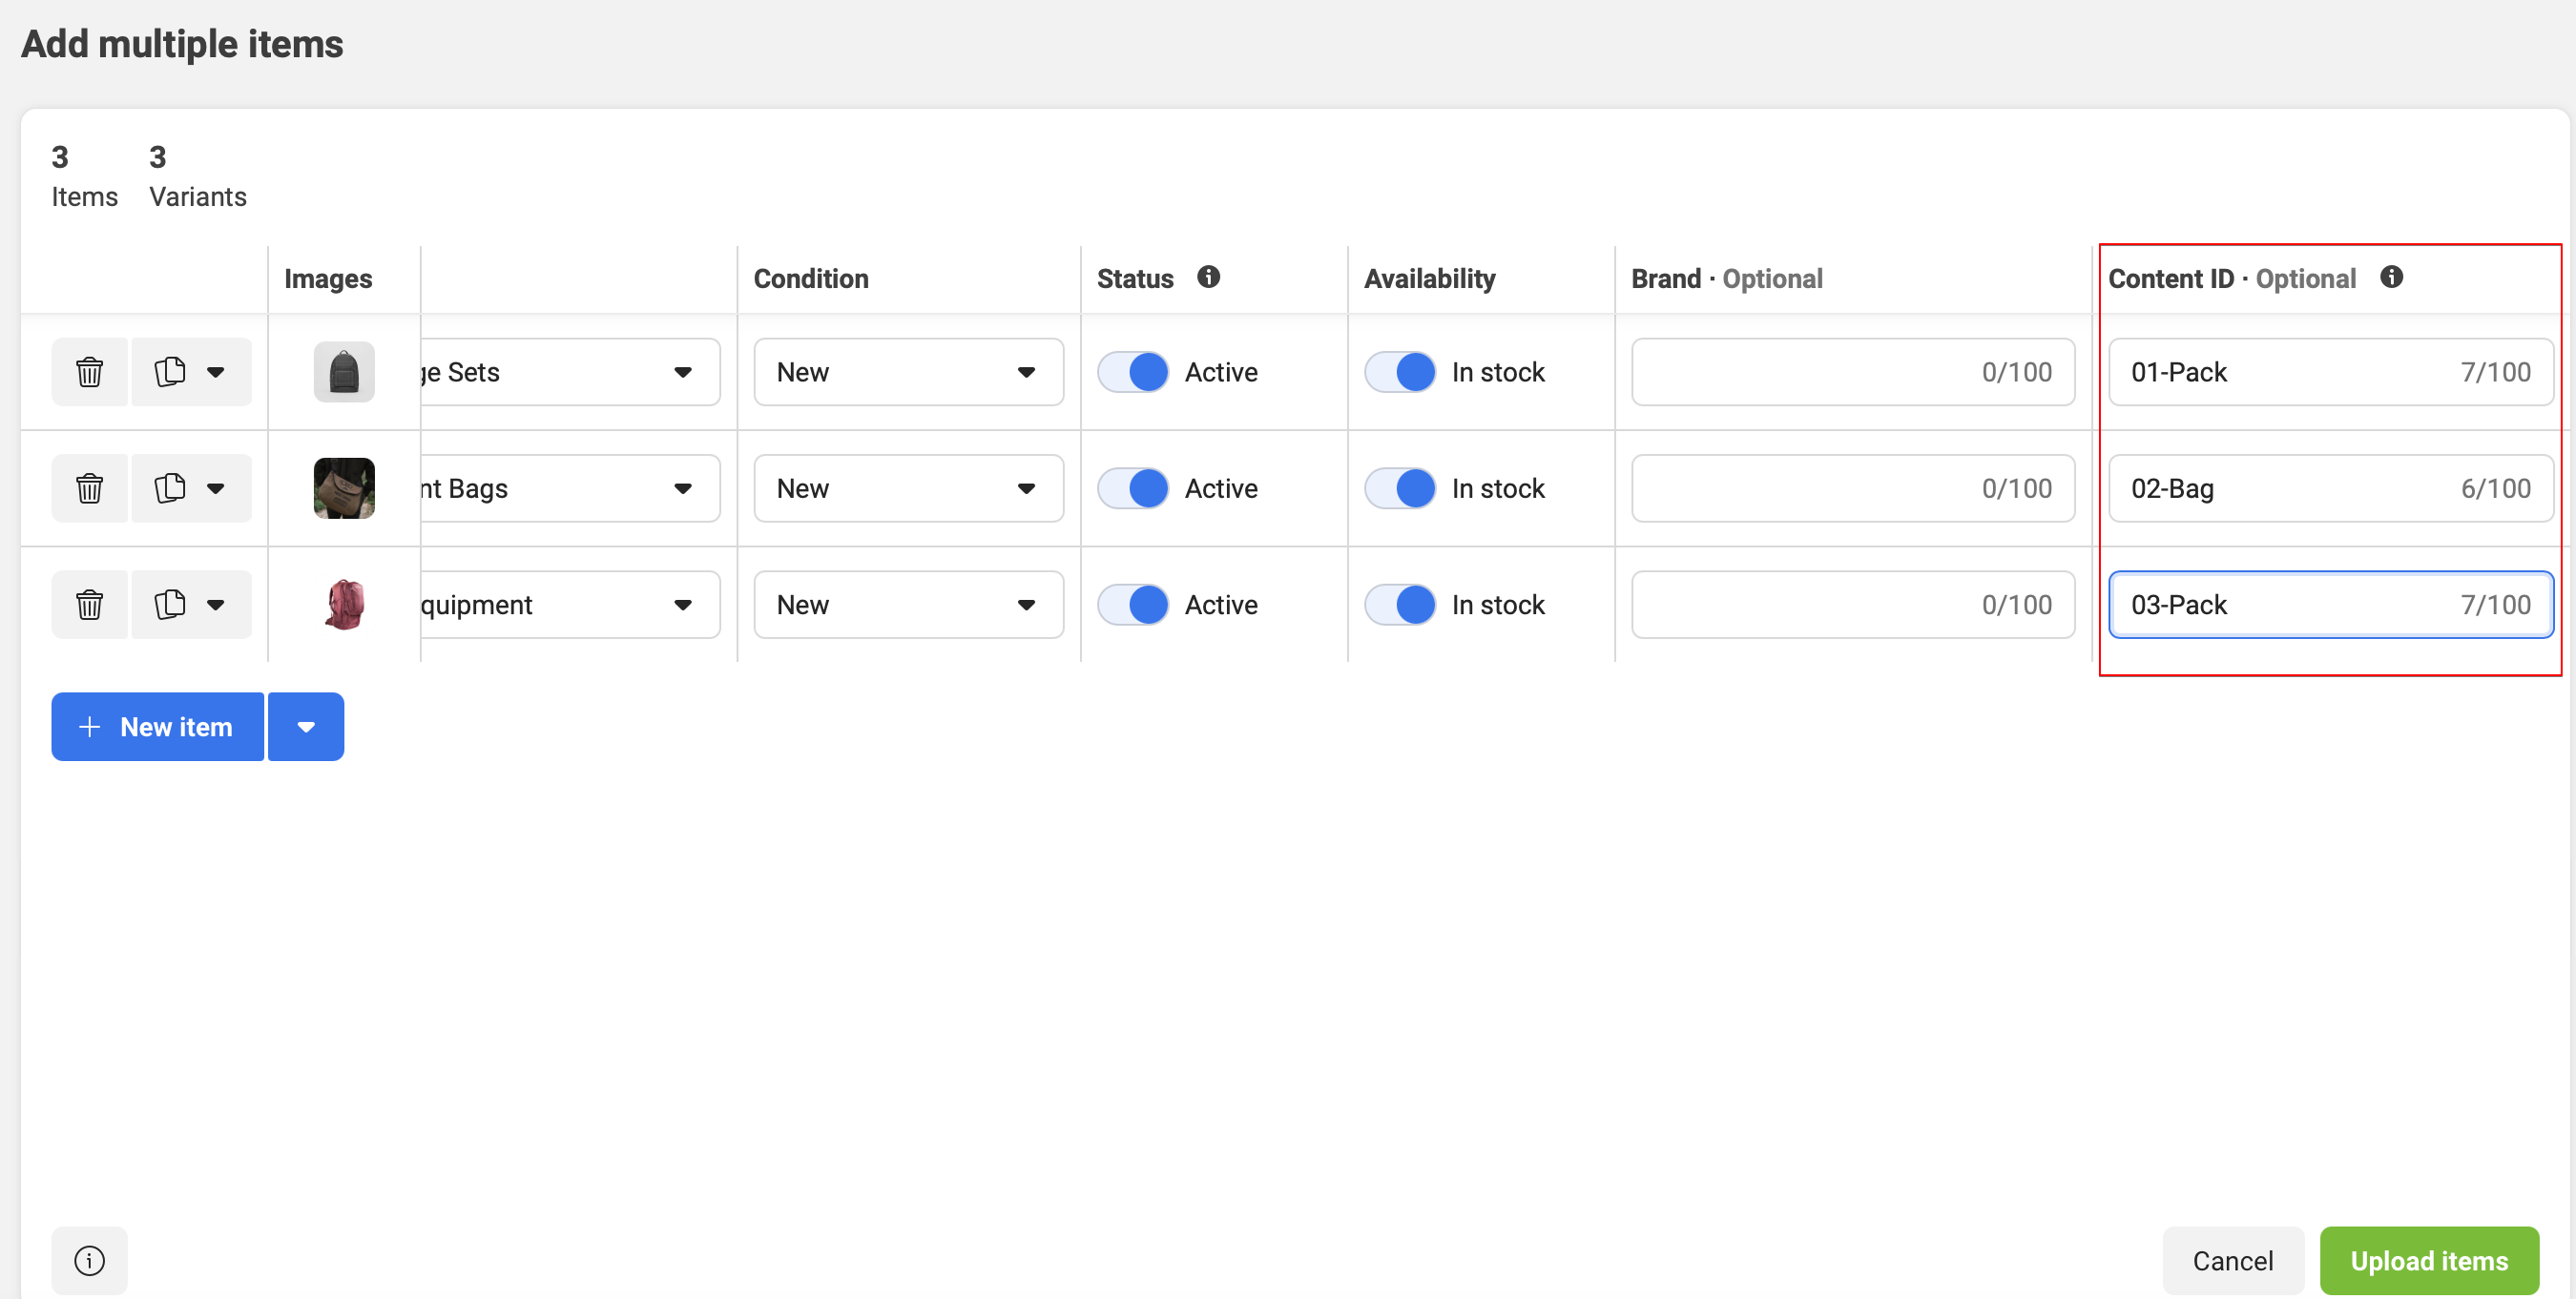
Task: Open Condition dropdown in first row
Action: [907, 372]
